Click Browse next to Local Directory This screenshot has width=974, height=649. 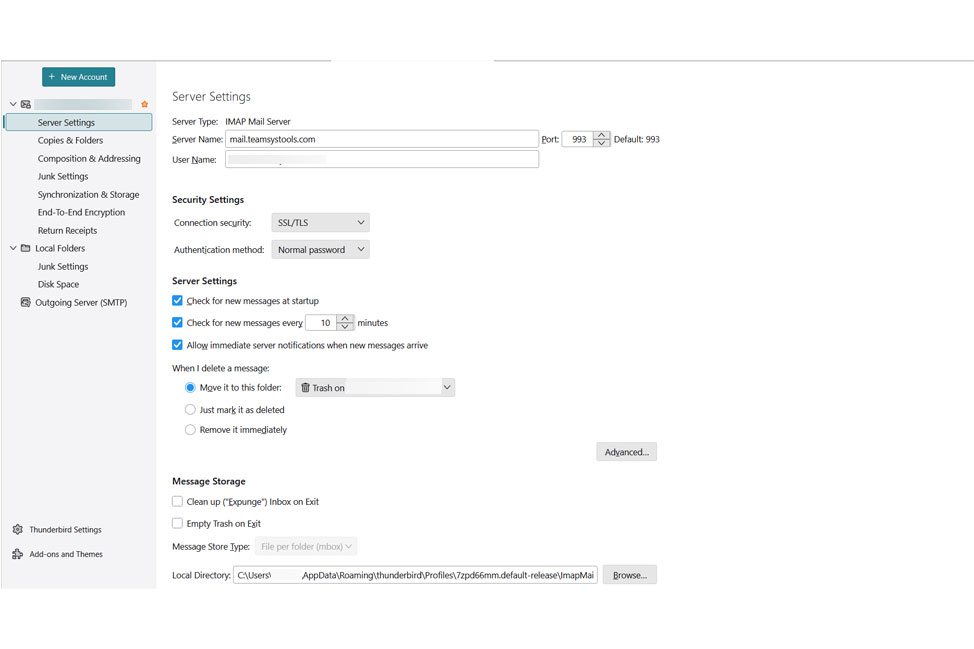coord(629,574)
